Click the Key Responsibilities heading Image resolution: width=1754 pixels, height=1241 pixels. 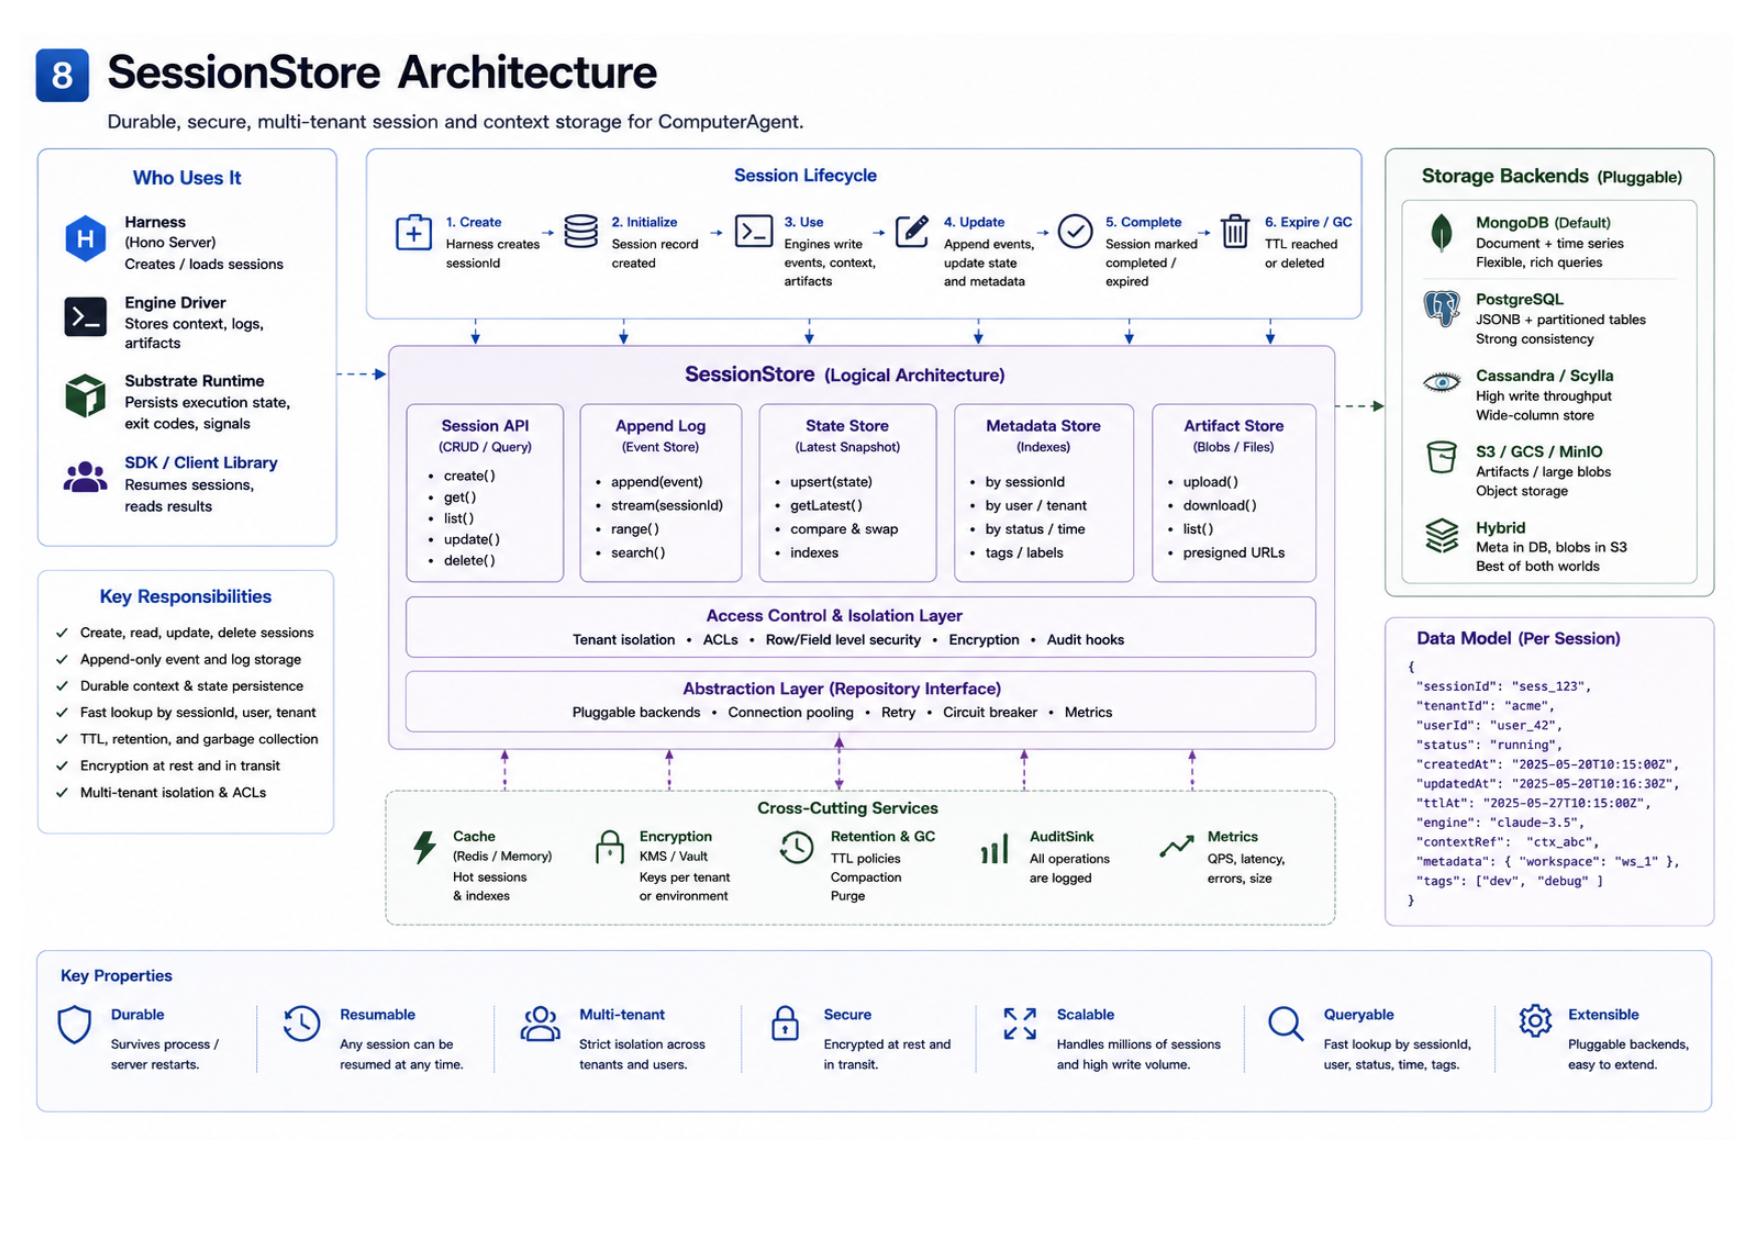(185, 597)
